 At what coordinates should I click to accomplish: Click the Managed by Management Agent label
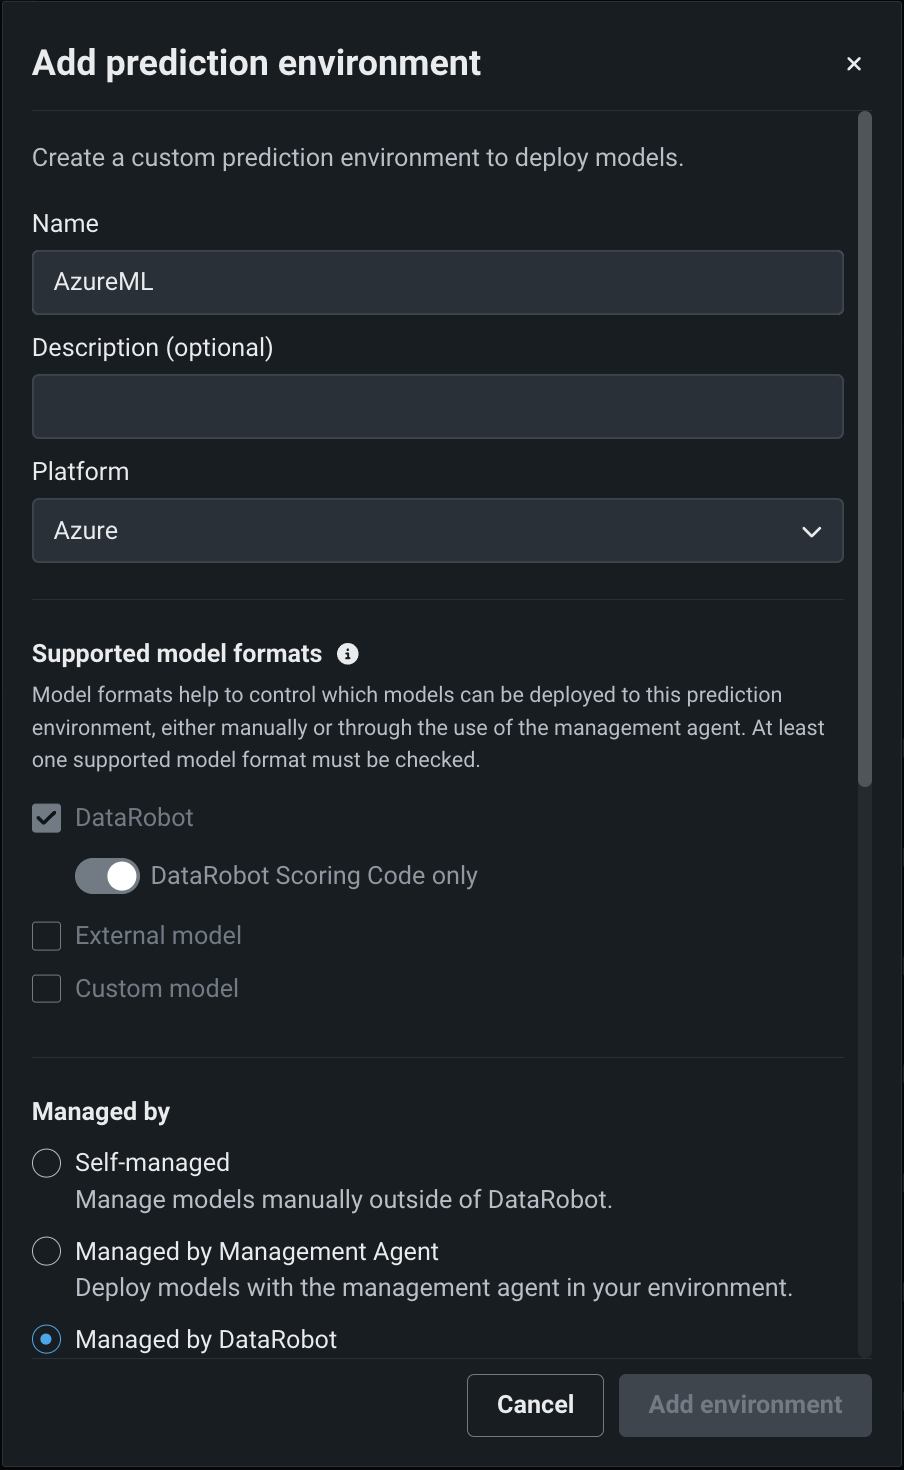[x=257, y=1251]
